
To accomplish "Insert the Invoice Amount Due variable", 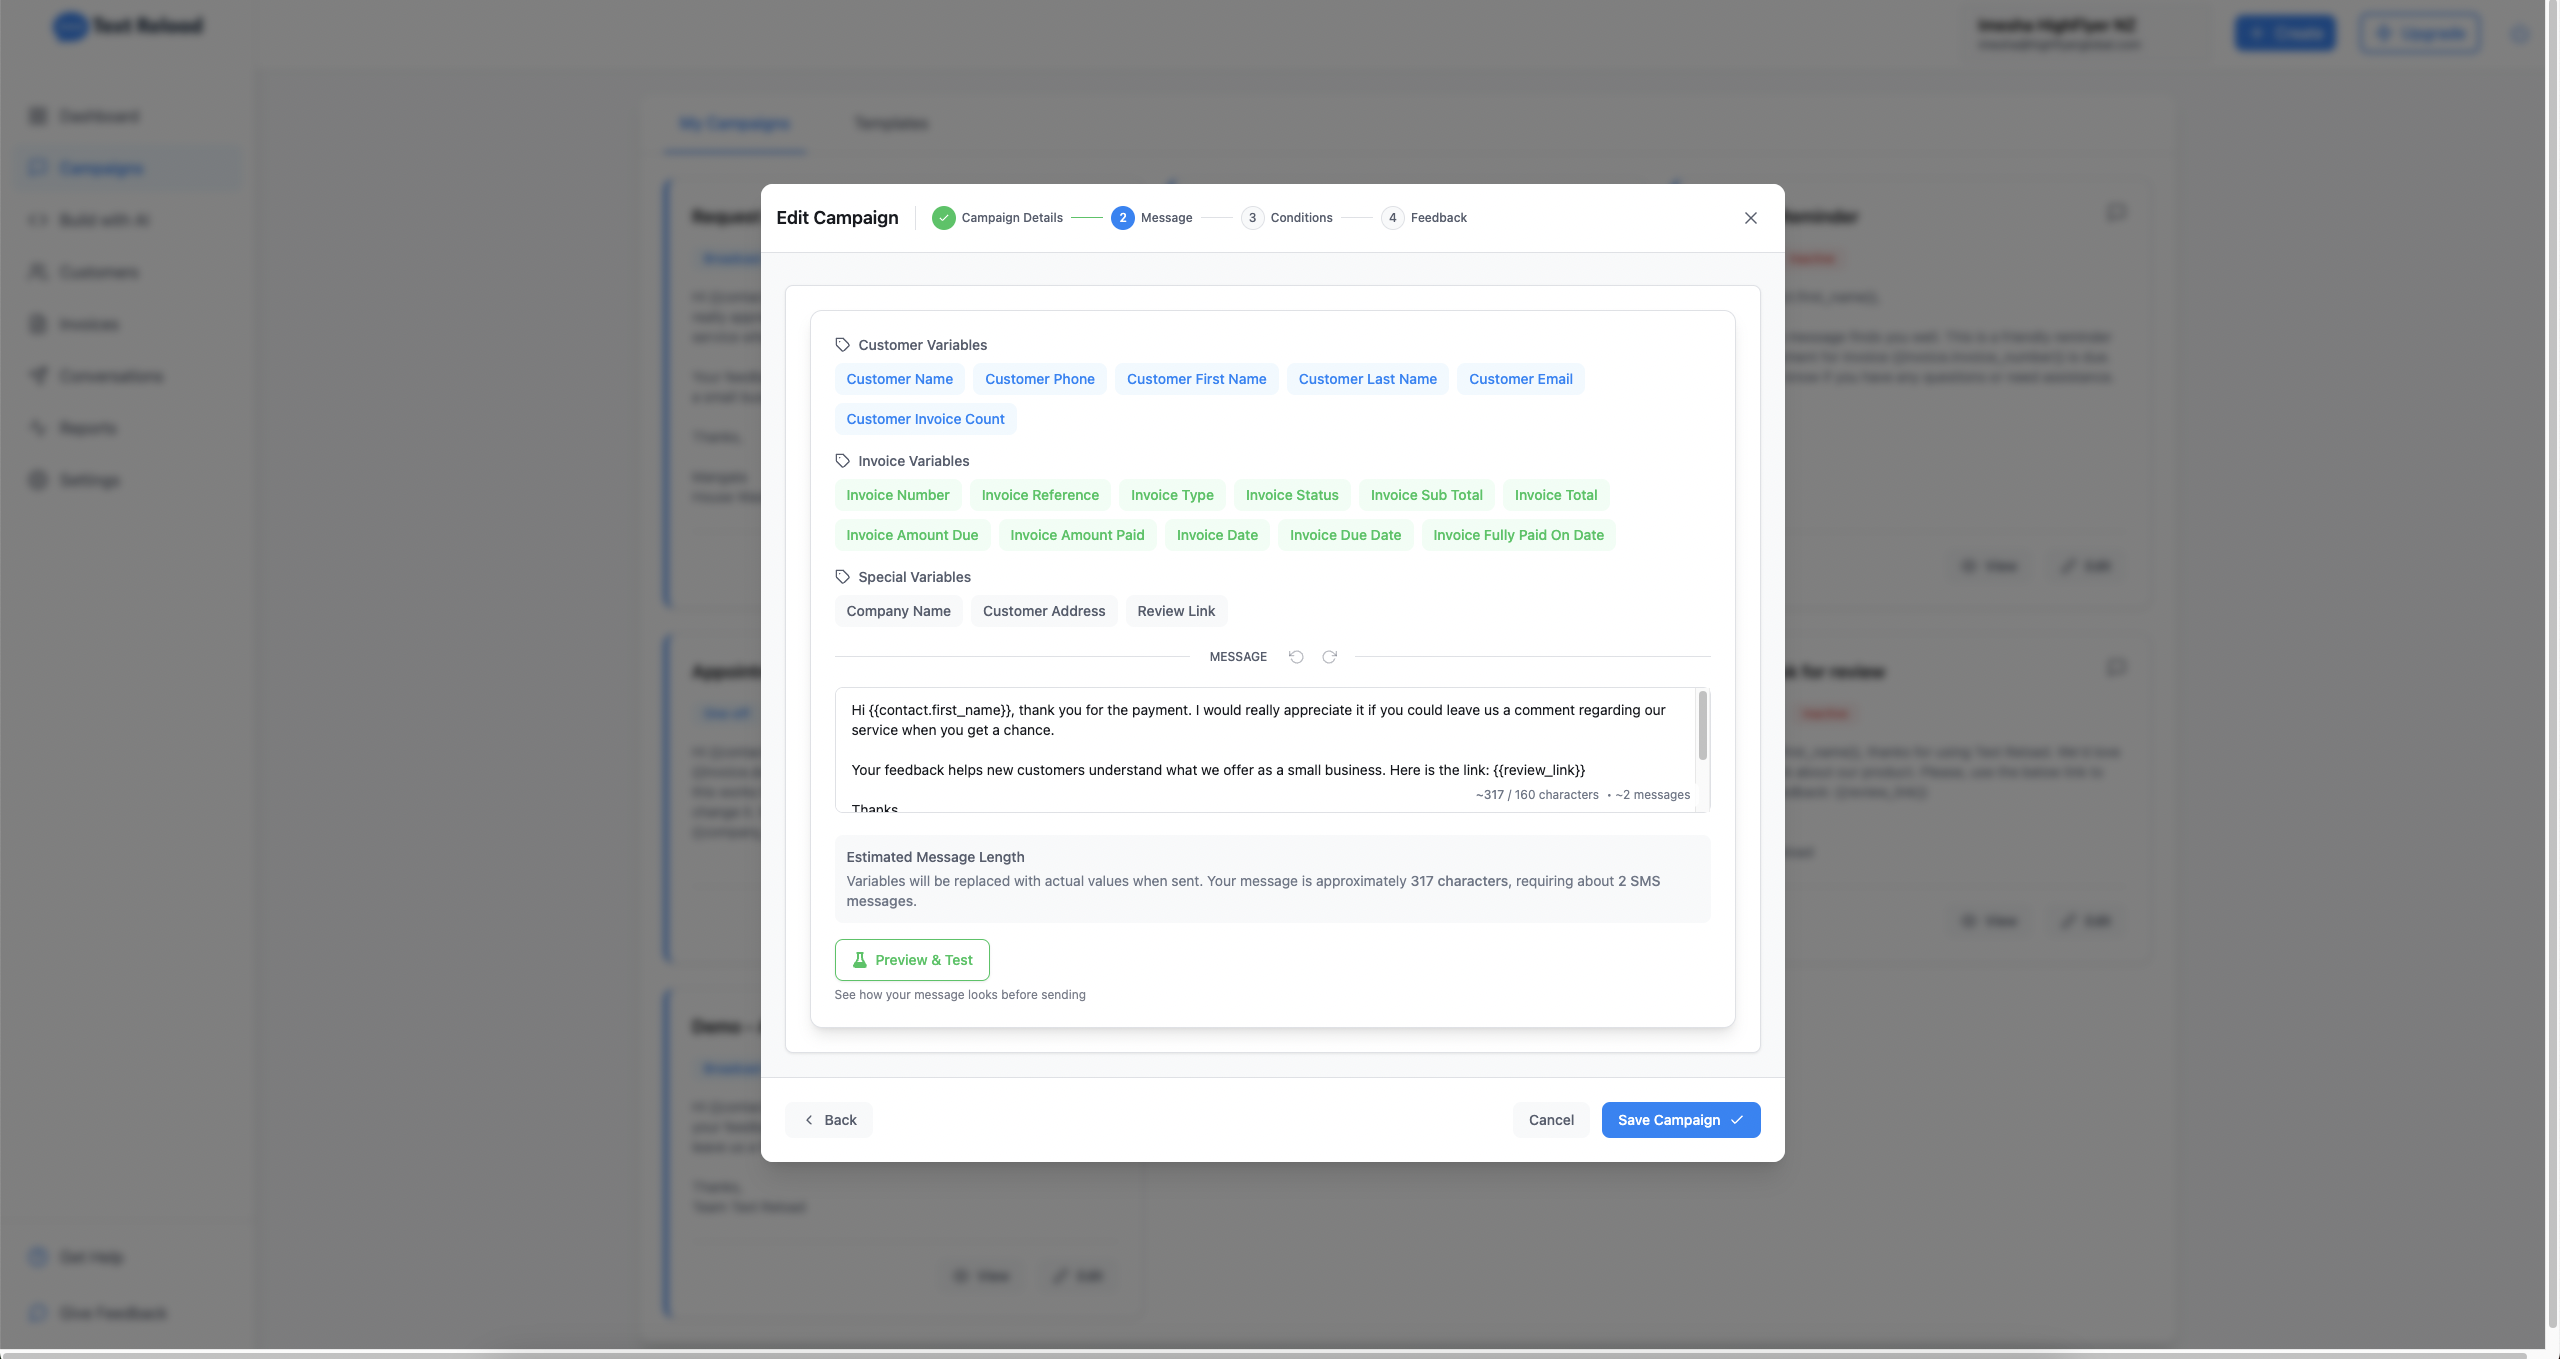I will (x=912, y=535).
